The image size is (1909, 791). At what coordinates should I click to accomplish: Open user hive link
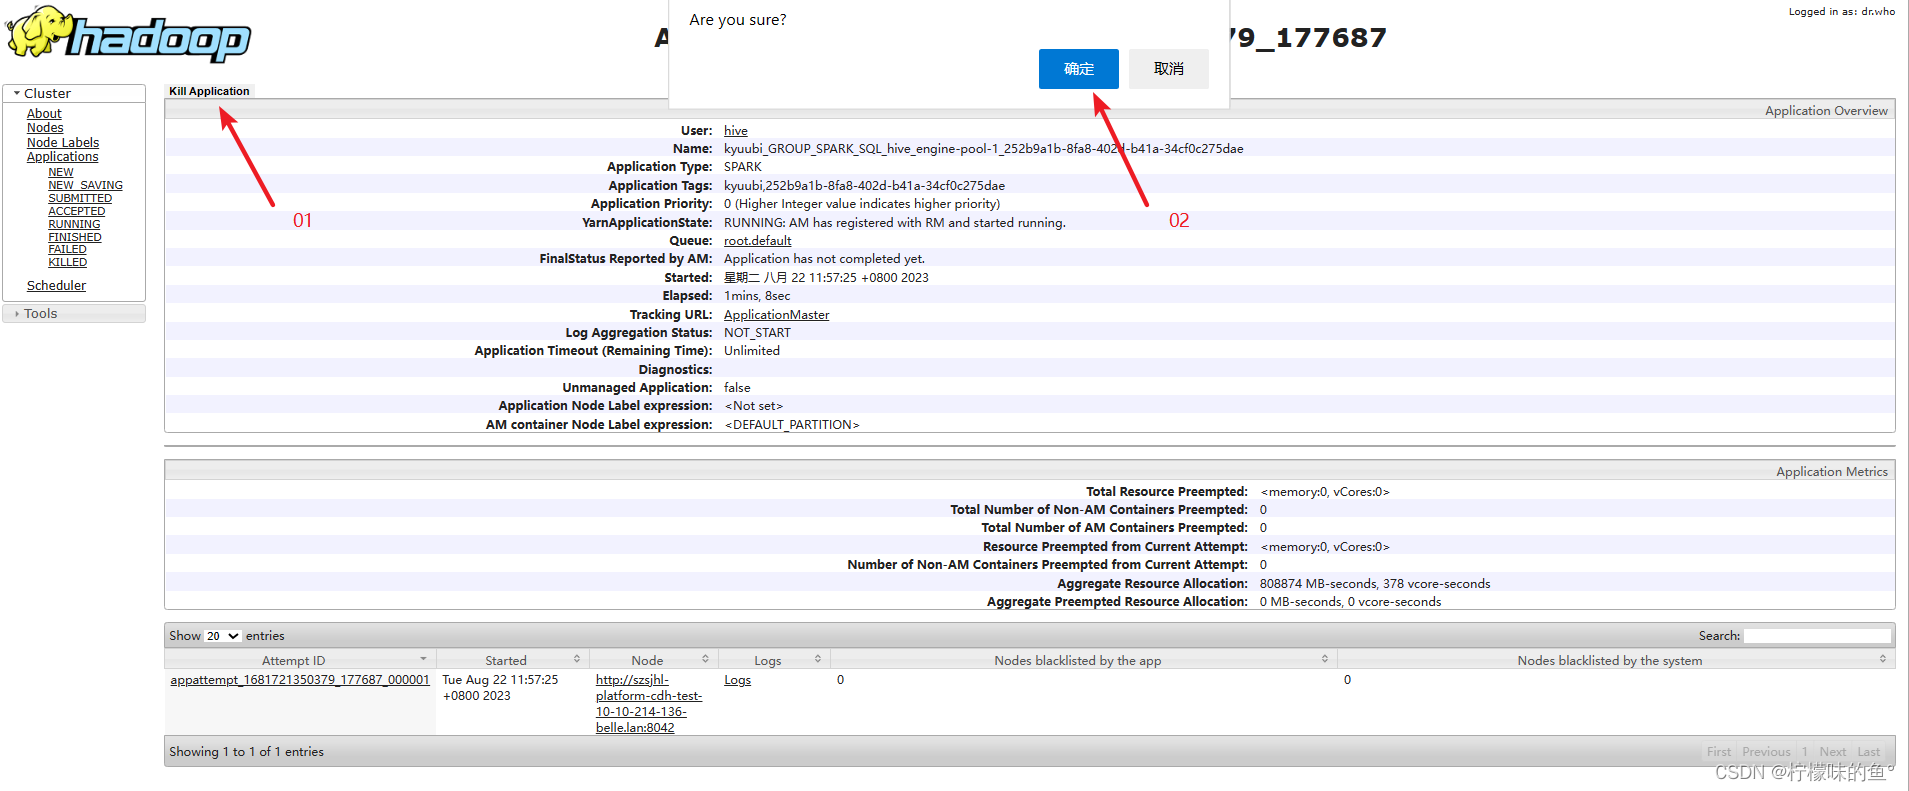736,131
